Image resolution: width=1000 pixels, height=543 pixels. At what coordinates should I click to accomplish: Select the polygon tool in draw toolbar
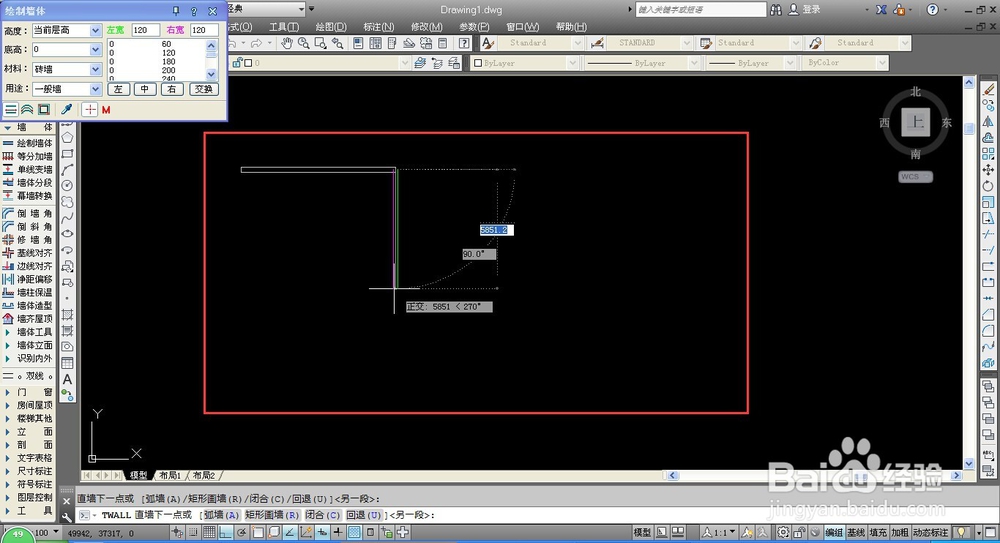point(67,137)
